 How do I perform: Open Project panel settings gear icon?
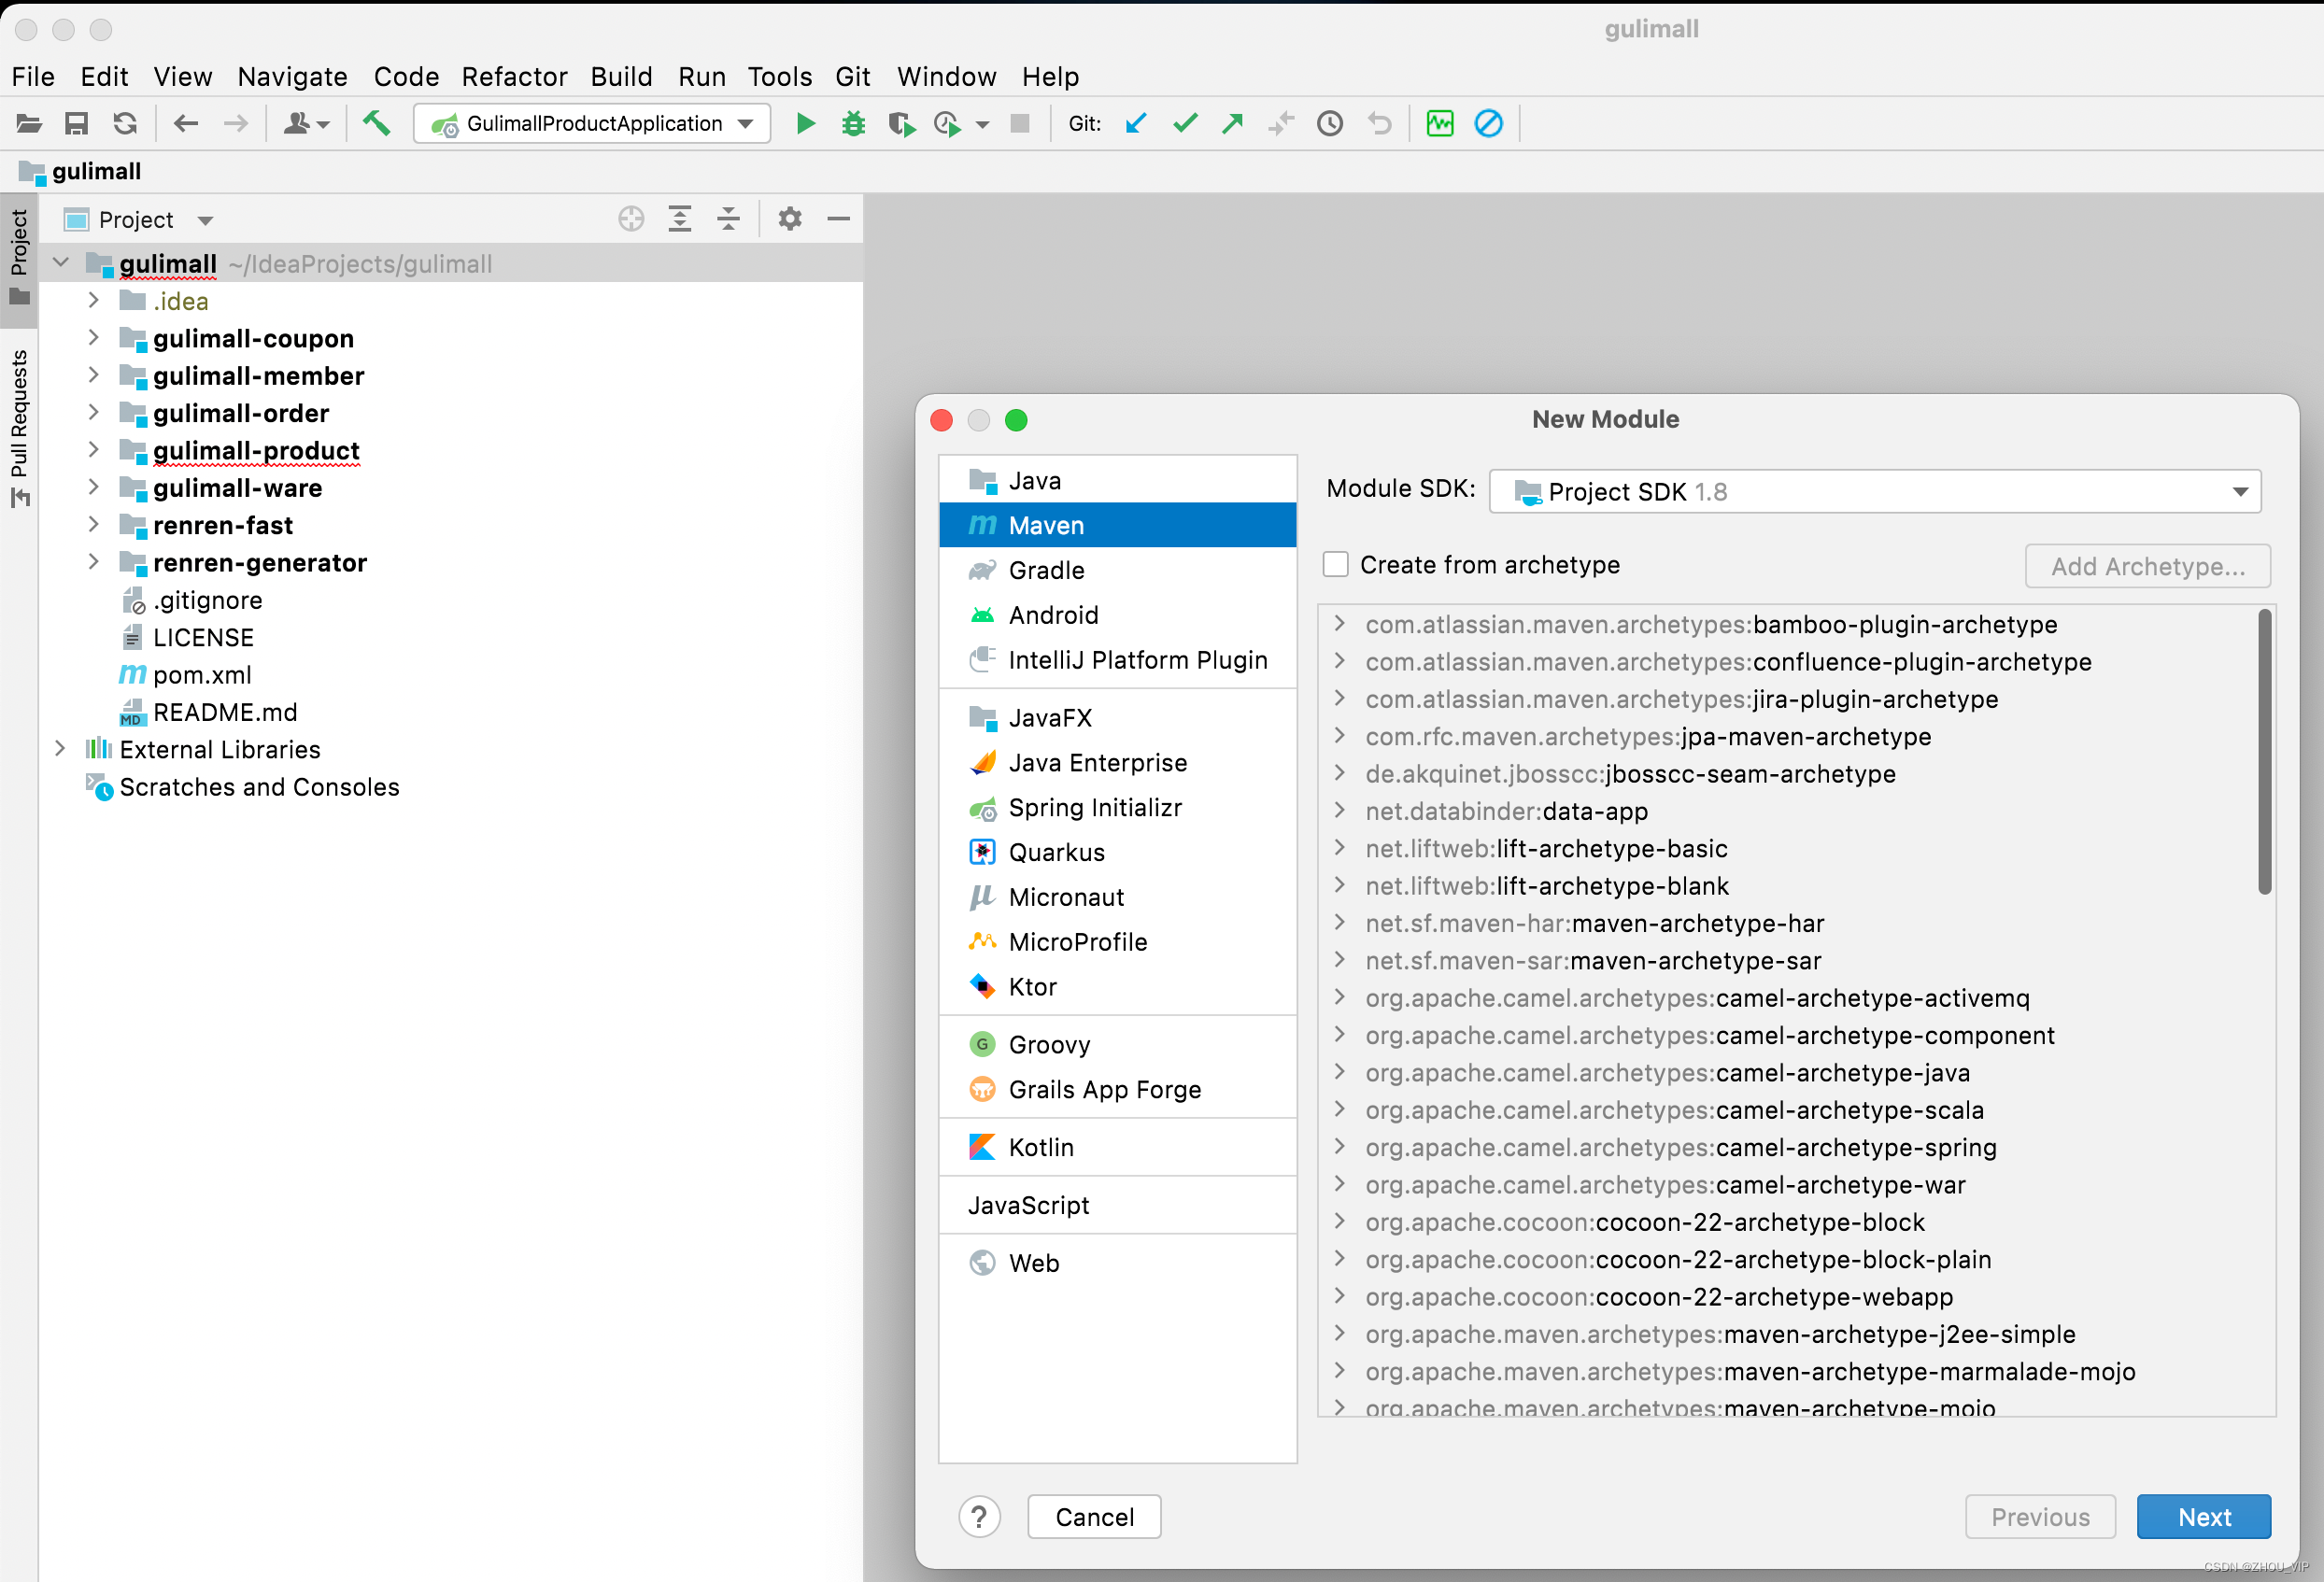pos(790,219)
